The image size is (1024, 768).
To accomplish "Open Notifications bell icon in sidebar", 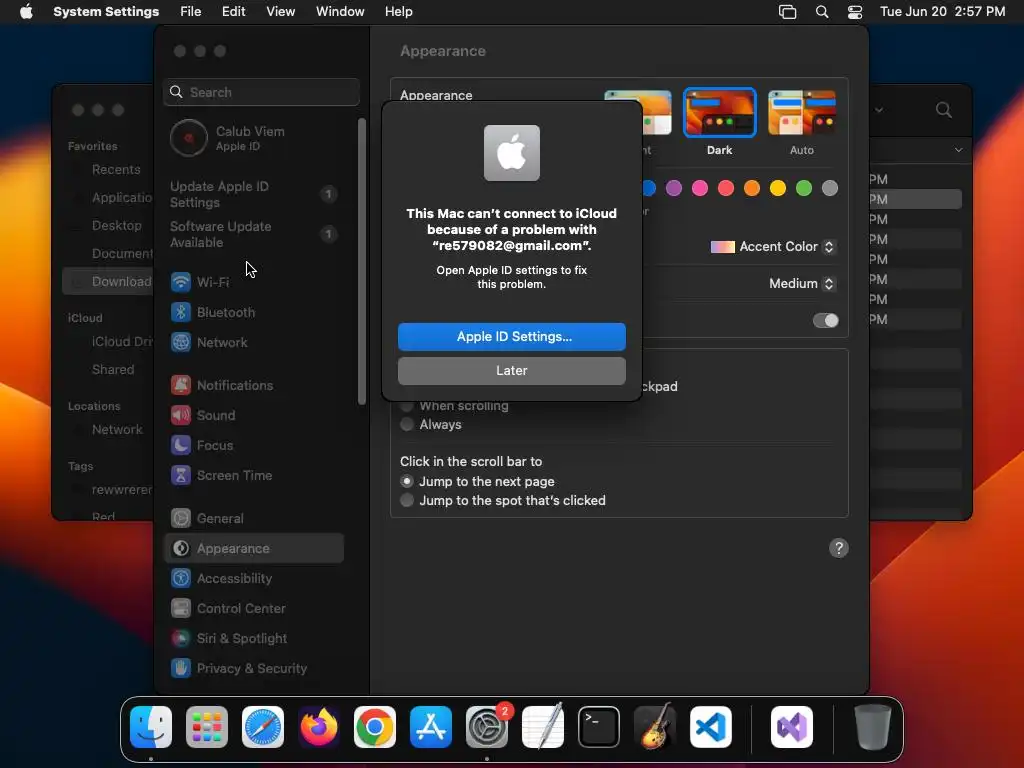I will pos(181,385).
